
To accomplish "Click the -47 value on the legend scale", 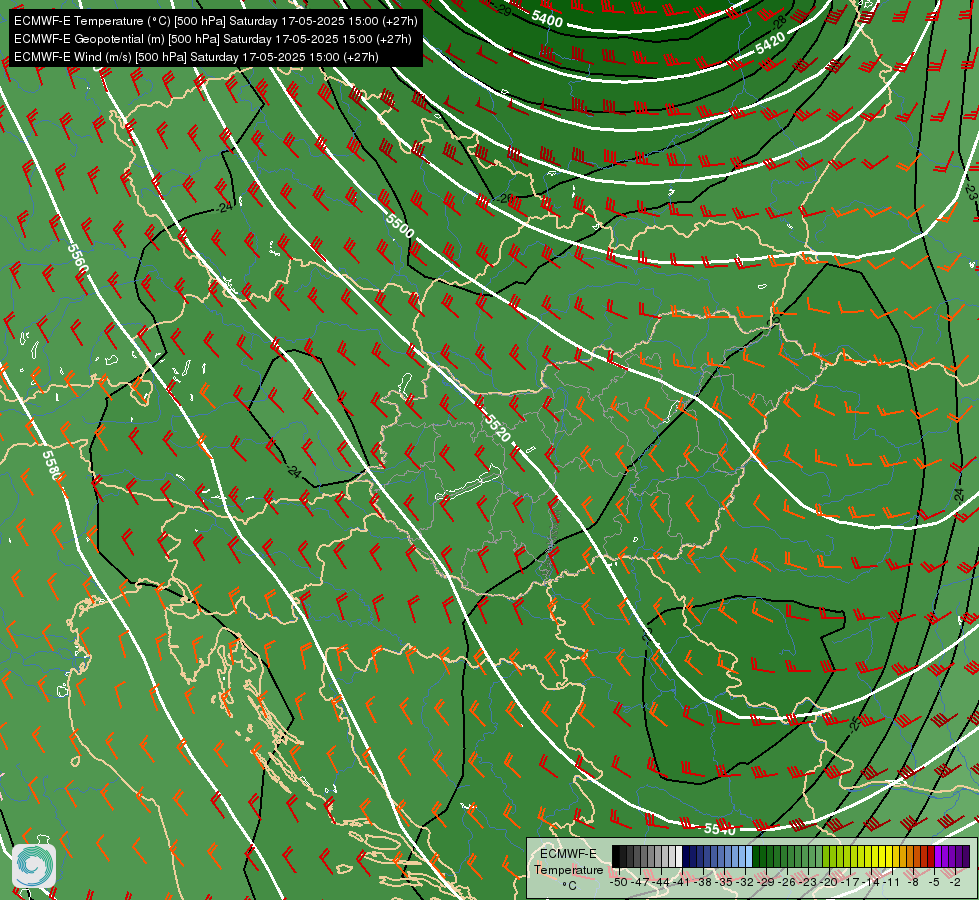I will pyautogui.click(x=641, y=882).
